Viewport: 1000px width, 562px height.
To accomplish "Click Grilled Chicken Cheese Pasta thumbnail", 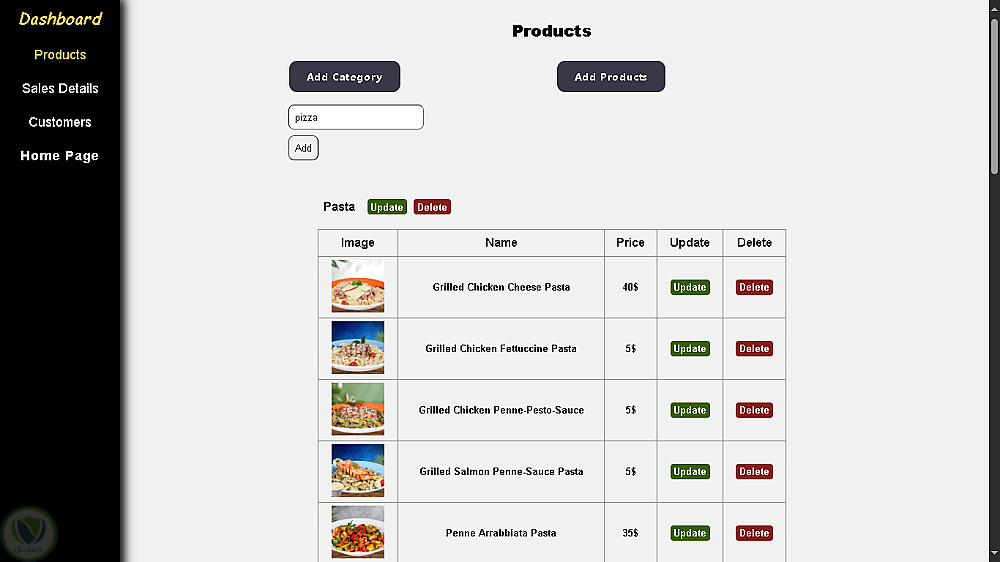I will [358, 287].
